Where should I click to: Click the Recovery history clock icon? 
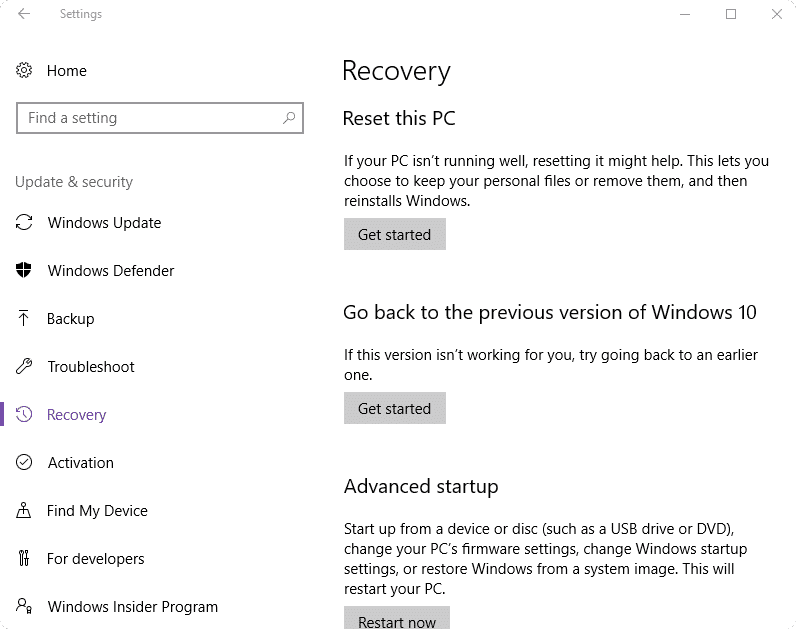(24, 414)
